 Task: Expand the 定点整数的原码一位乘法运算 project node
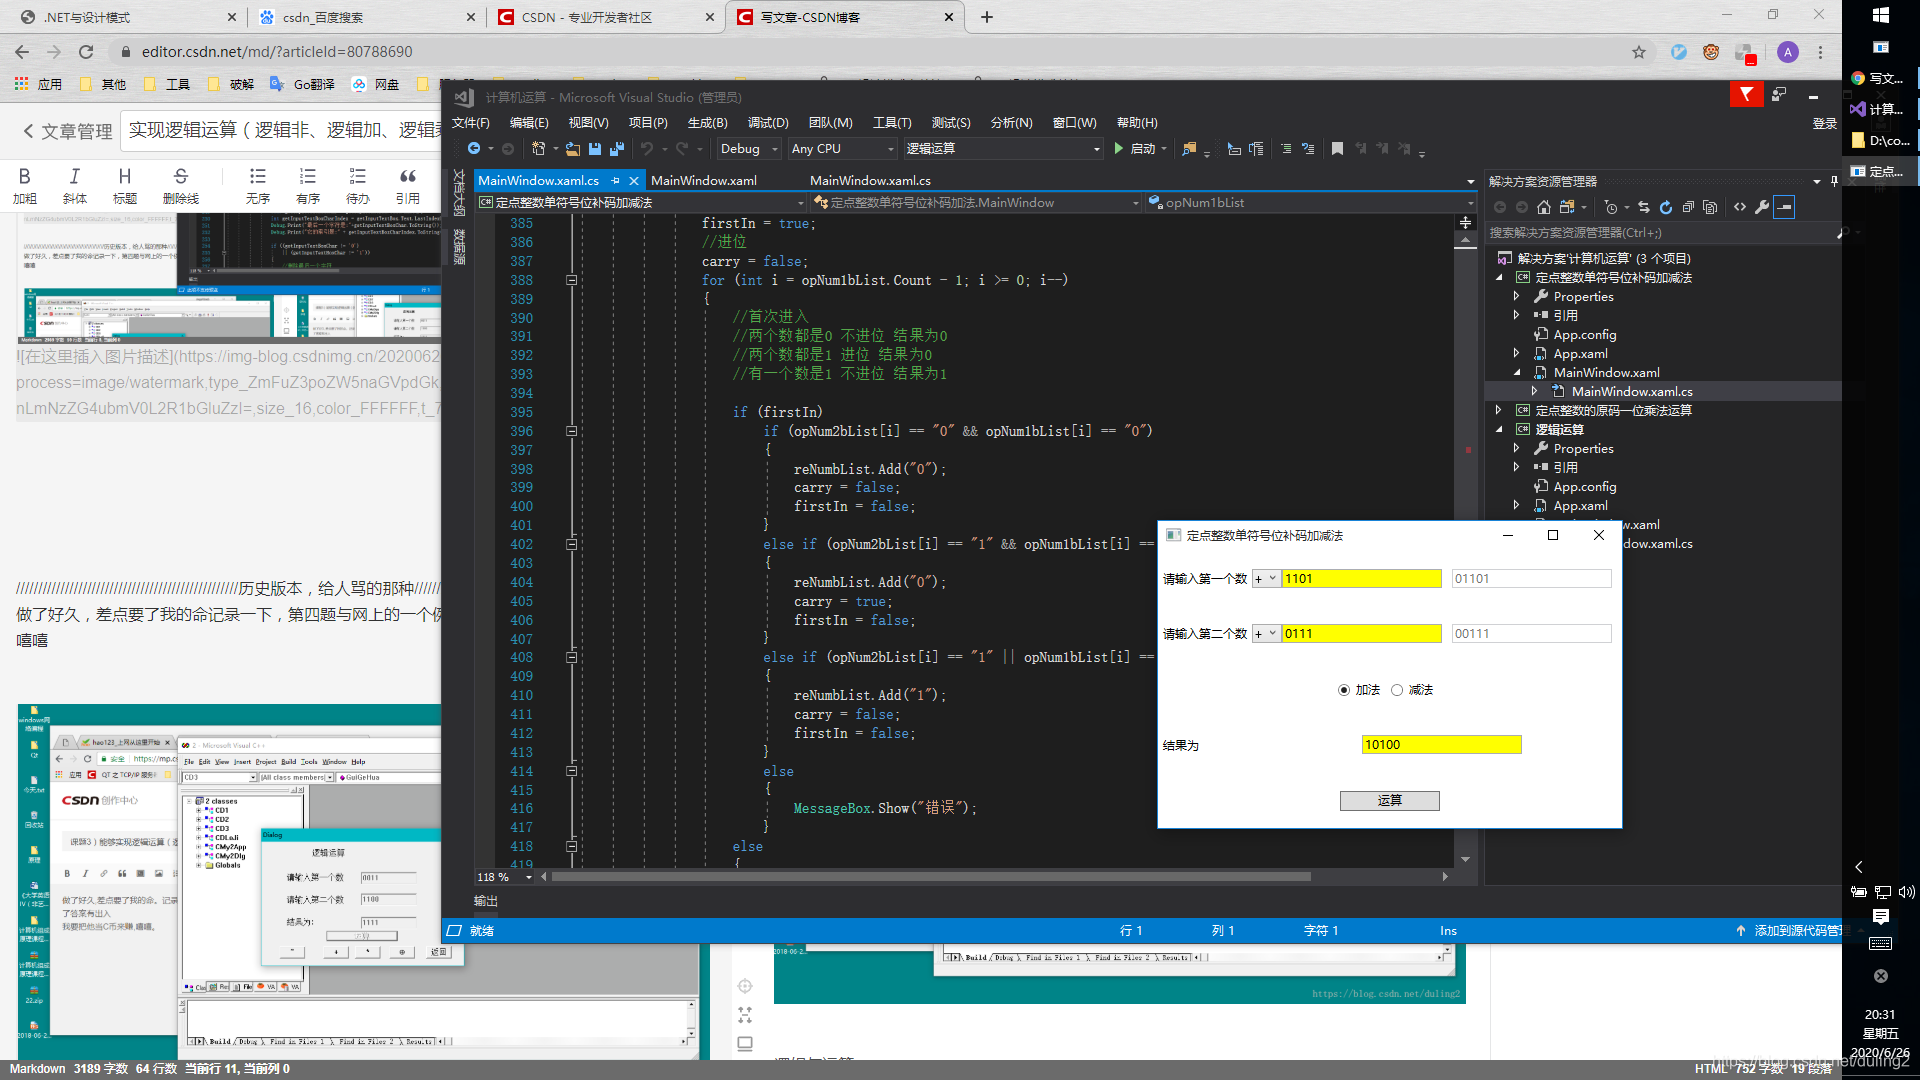1498,411
